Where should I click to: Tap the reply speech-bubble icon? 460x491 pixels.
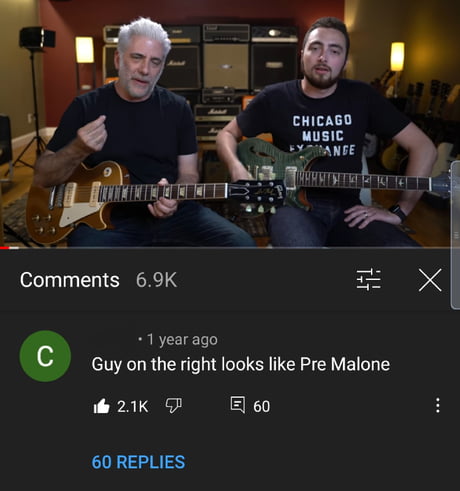[238, 405]
